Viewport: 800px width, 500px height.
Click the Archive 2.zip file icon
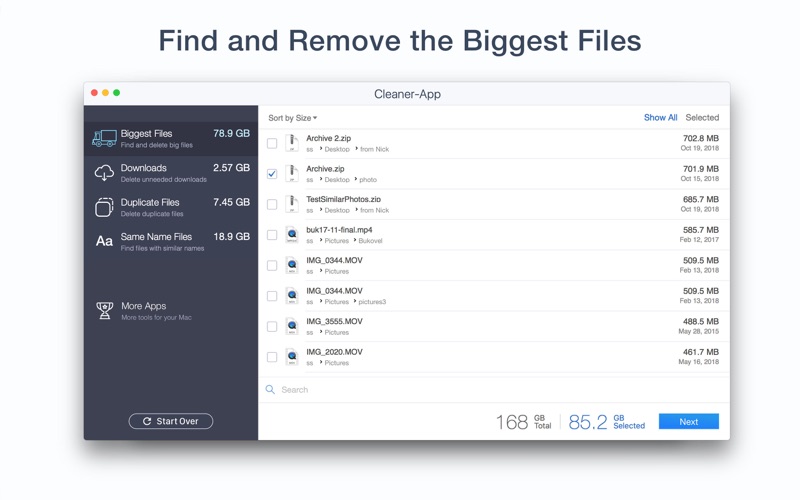292,143
